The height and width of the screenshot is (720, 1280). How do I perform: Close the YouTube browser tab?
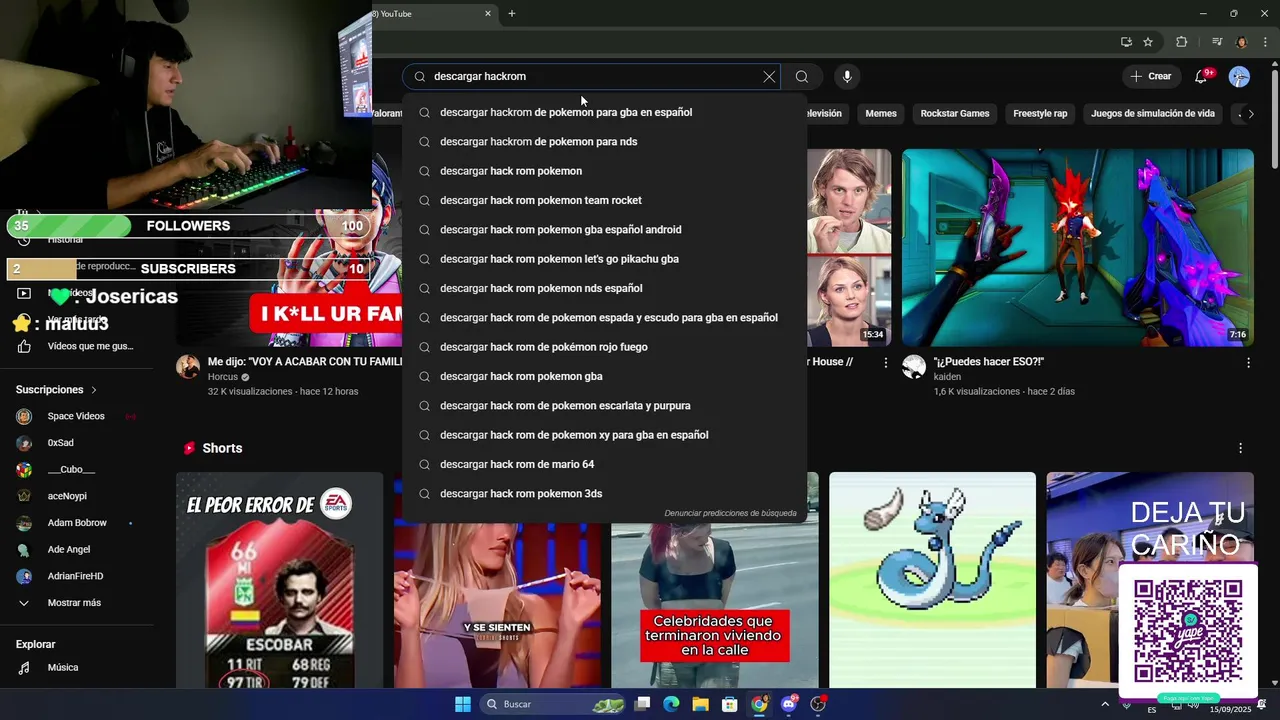[488, 14]
